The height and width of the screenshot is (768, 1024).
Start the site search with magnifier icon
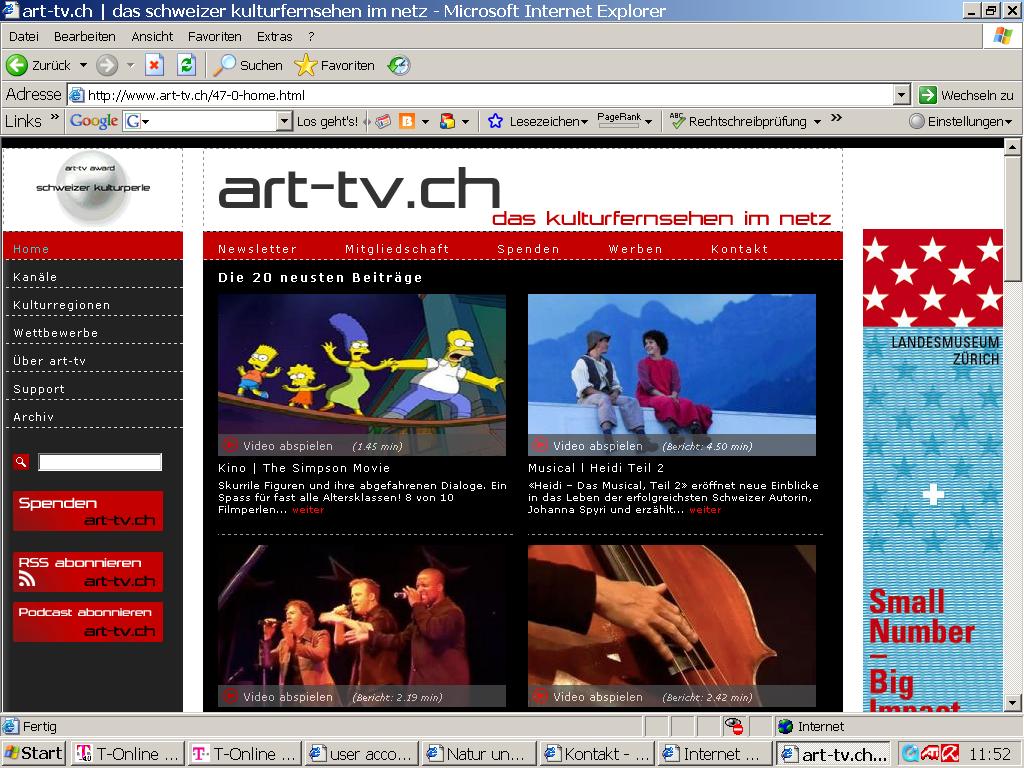pyautogui.click(x=20, y=462)
